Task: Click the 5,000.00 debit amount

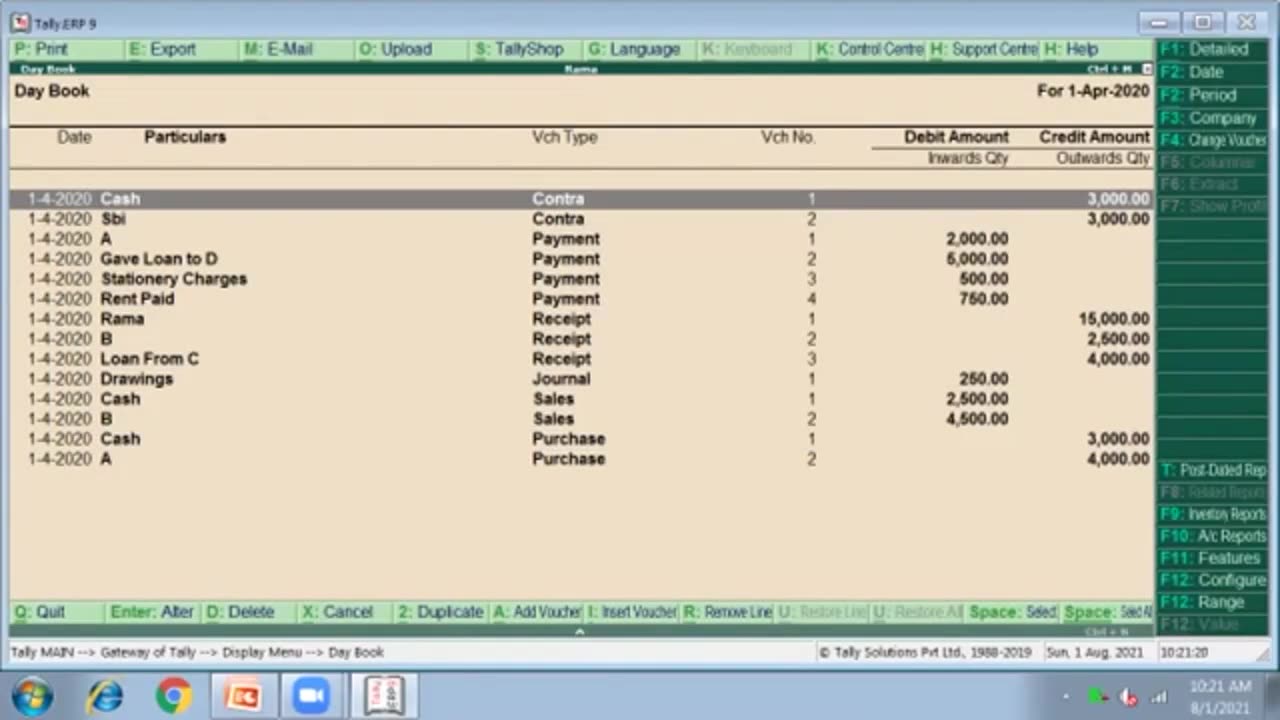Action: (x=977, y=259)
